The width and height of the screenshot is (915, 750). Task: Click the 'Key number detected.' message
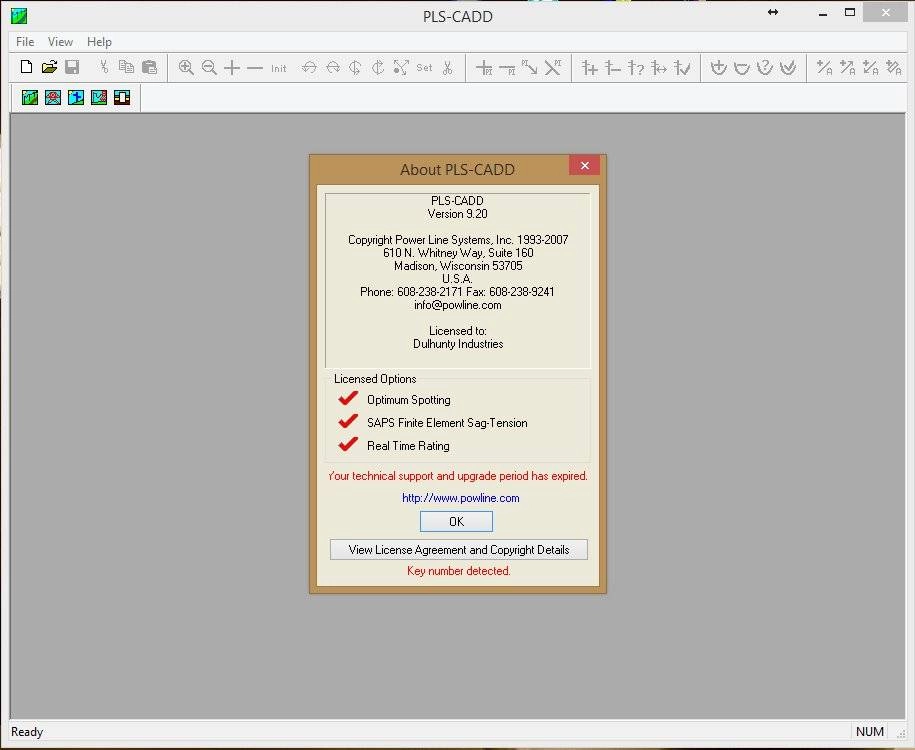tap(459, 571)
